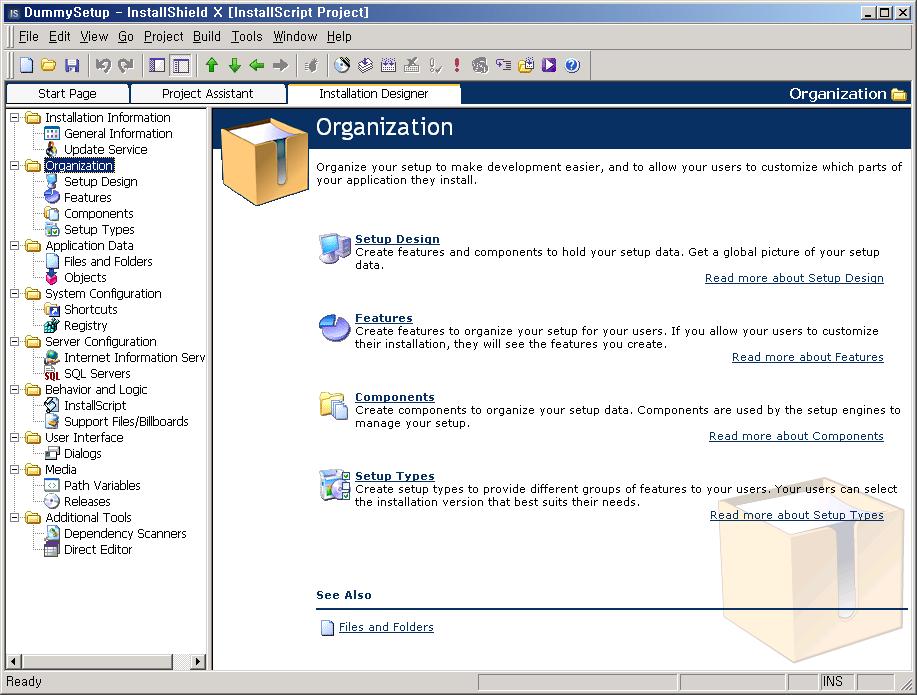
Task: Click the Redo arrow icon
Action: point(126,65)
